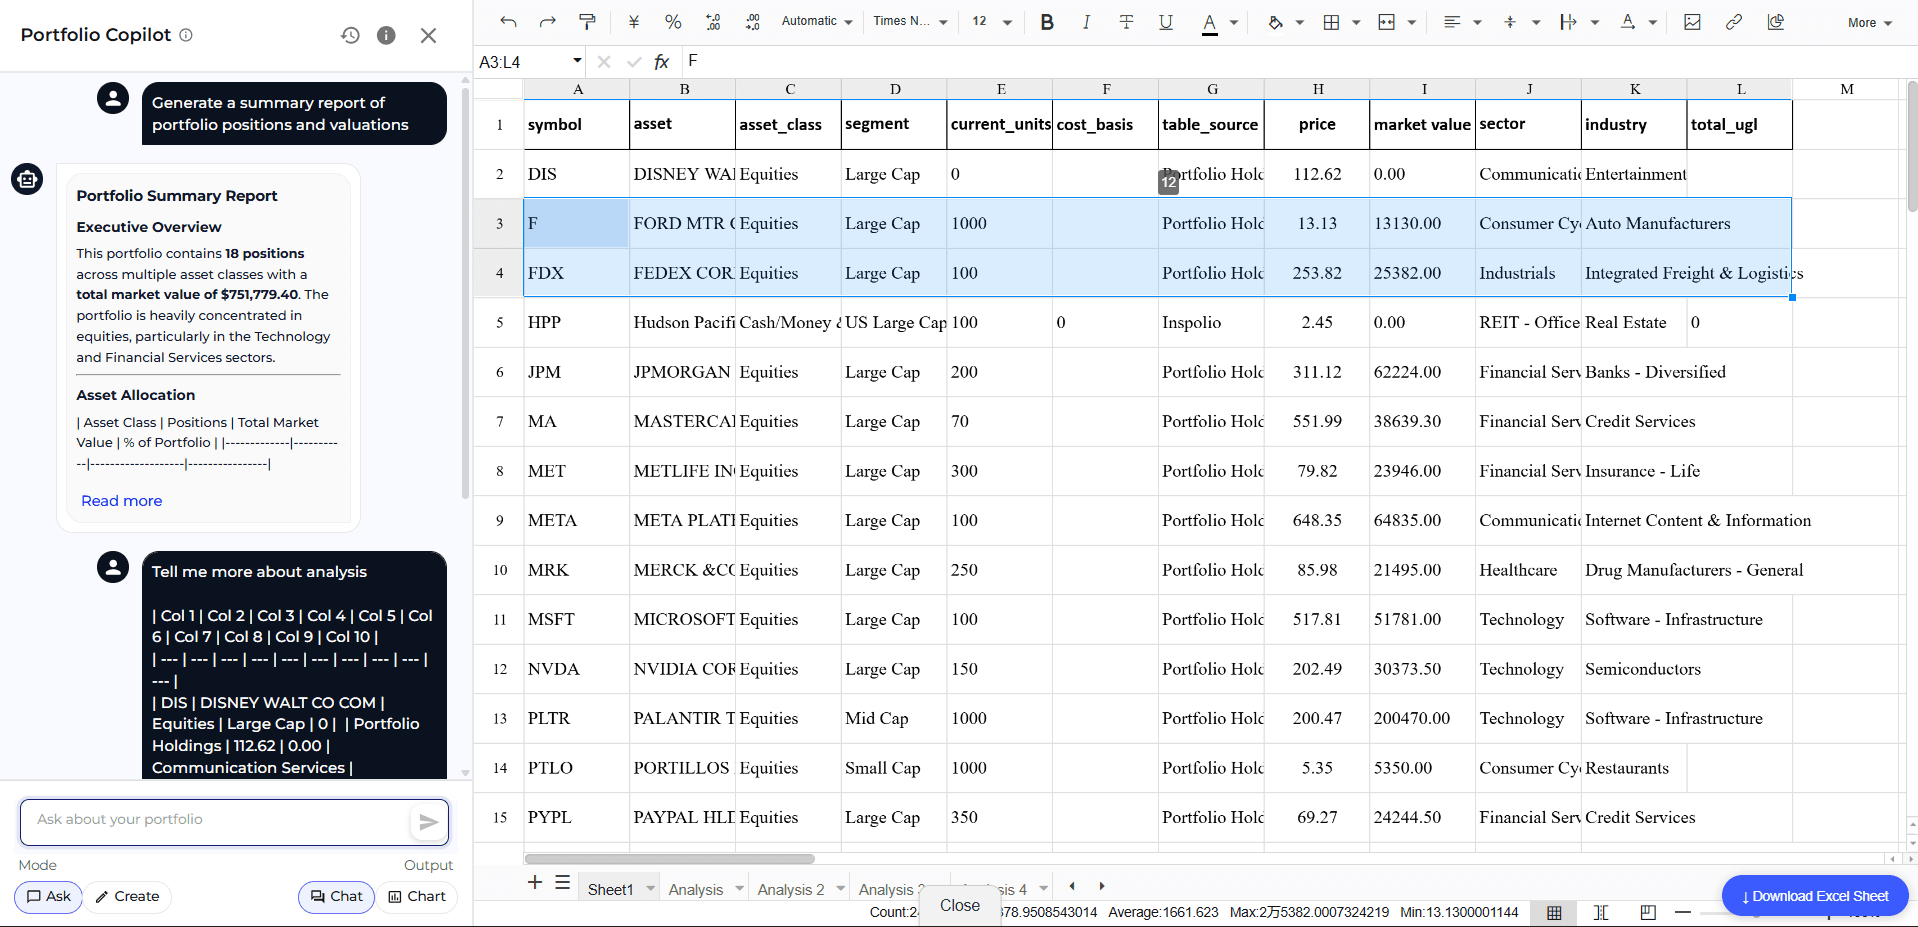1918x927 pixels.
Task: Select the Paint format tool
Action: click(x=587, y=21)
